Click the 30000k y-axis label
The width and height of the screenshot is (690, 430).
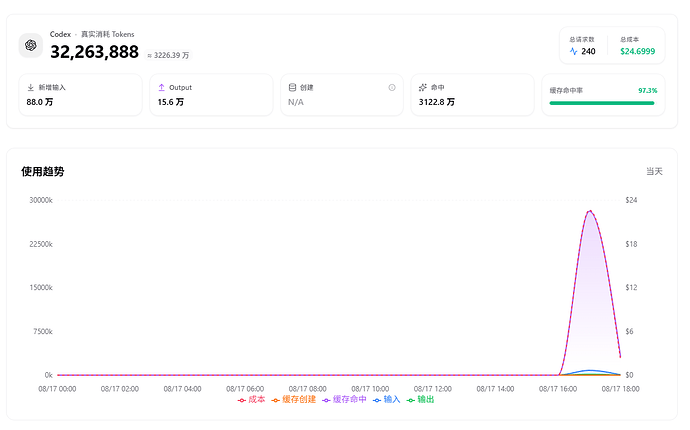pyautogui.click(x=41, y=200)
